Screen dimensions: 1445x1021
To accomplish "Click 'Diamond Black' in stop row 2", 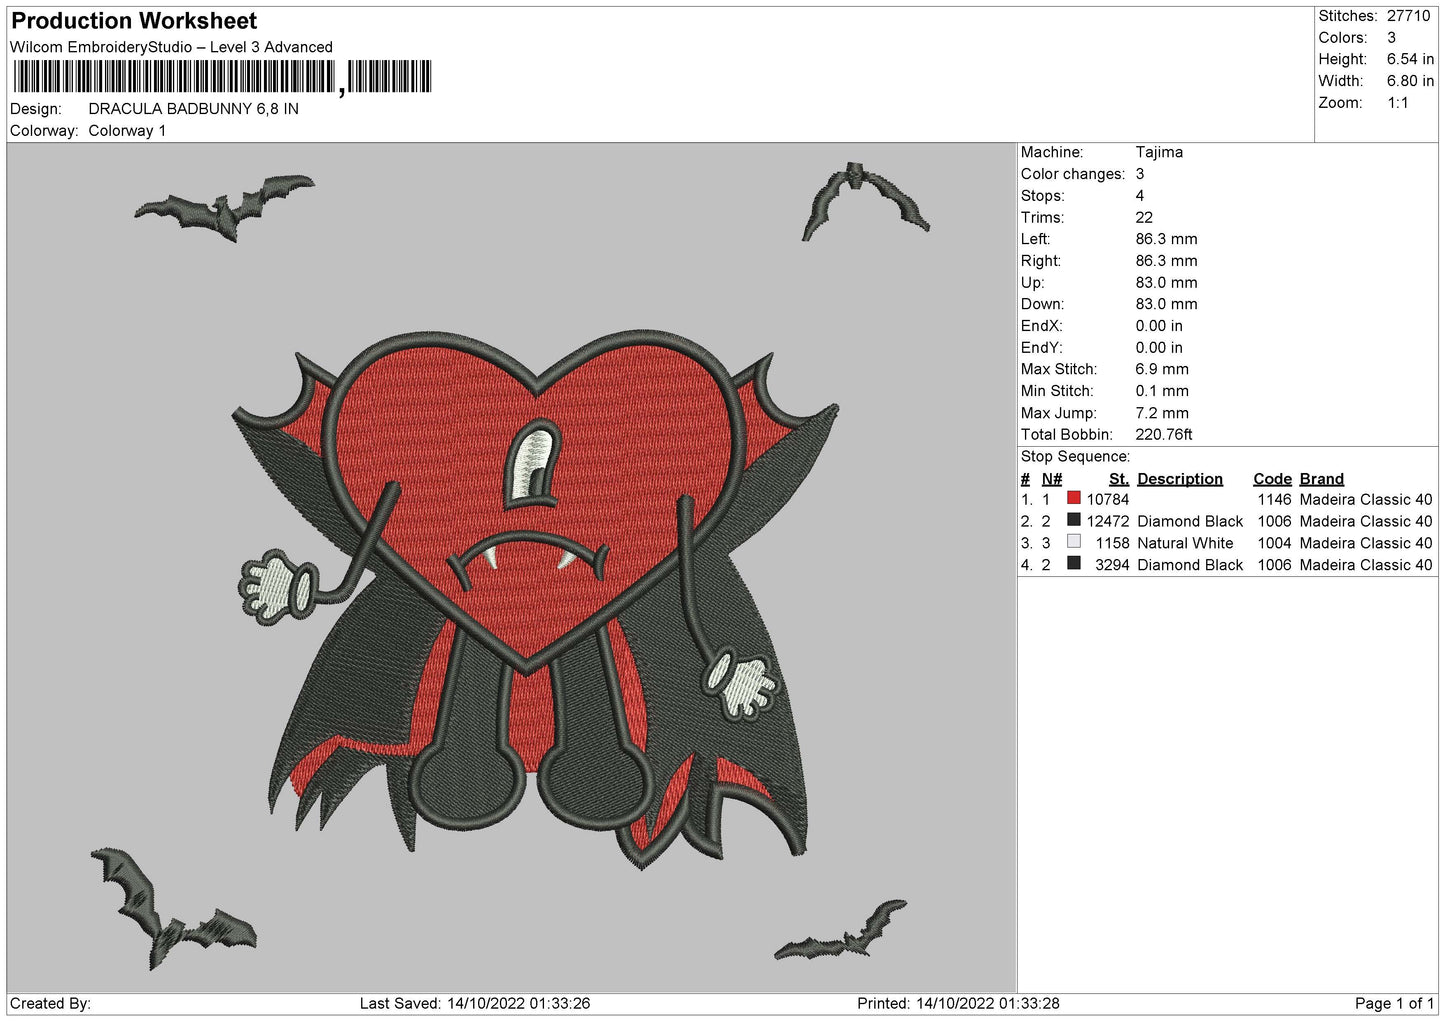I will [x=1190, y=522].
